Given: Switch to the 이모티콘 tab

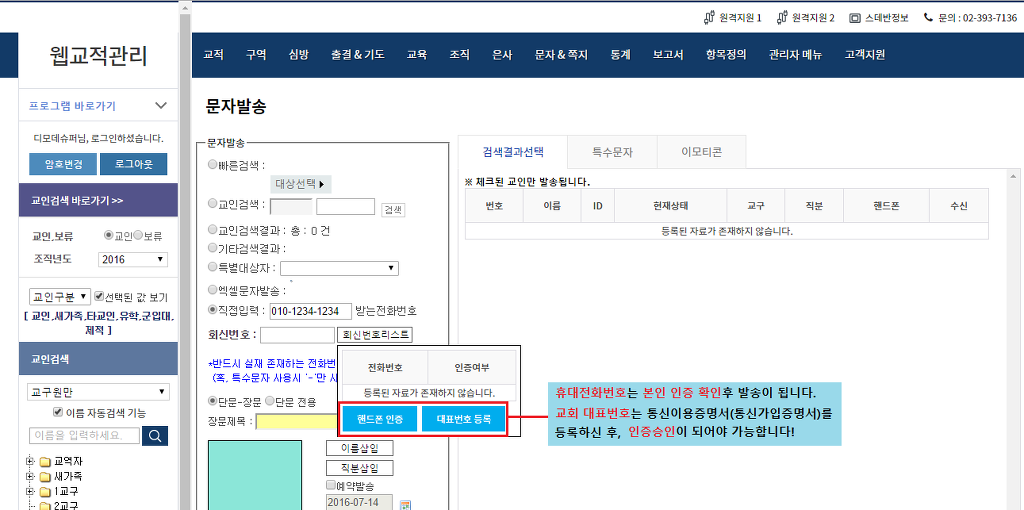Looking at the screenshot, I should [701, 152].
